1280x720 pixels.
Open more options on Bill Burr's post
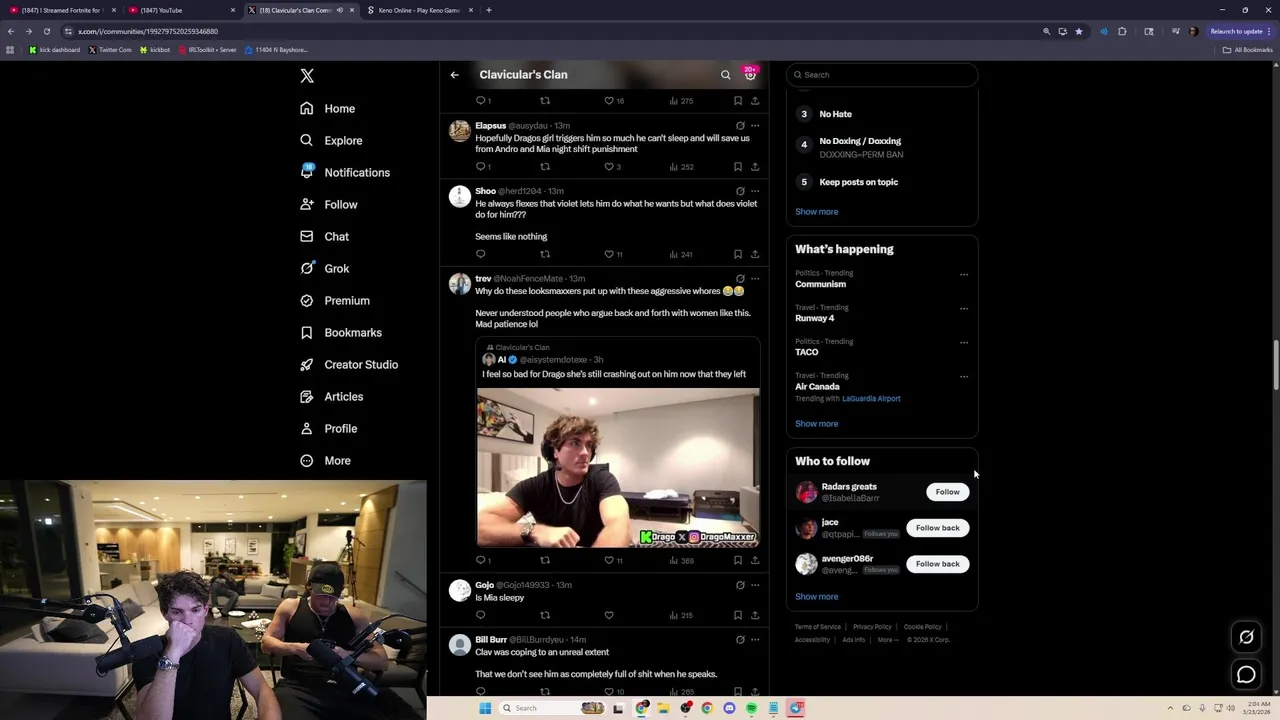tap(755, 640)
